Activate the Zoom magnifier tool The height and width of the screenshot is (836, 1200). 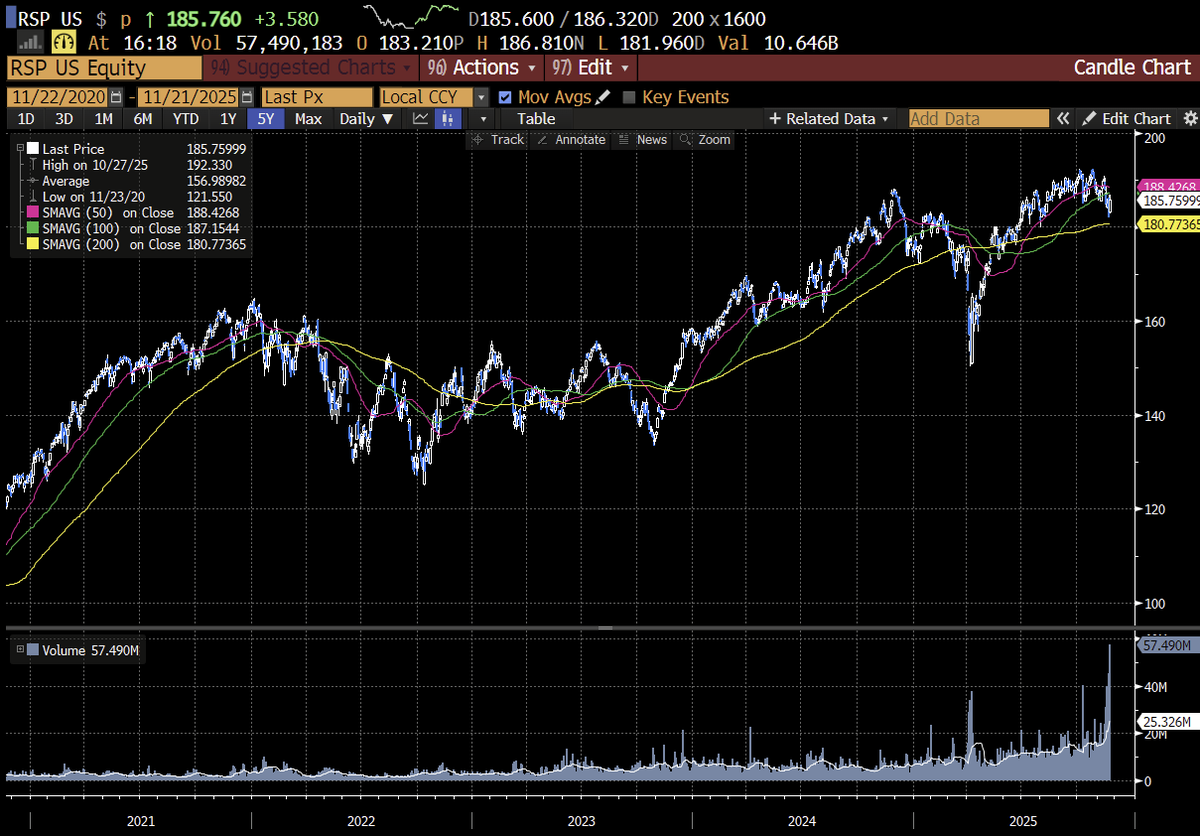click(x=705, y=140)
